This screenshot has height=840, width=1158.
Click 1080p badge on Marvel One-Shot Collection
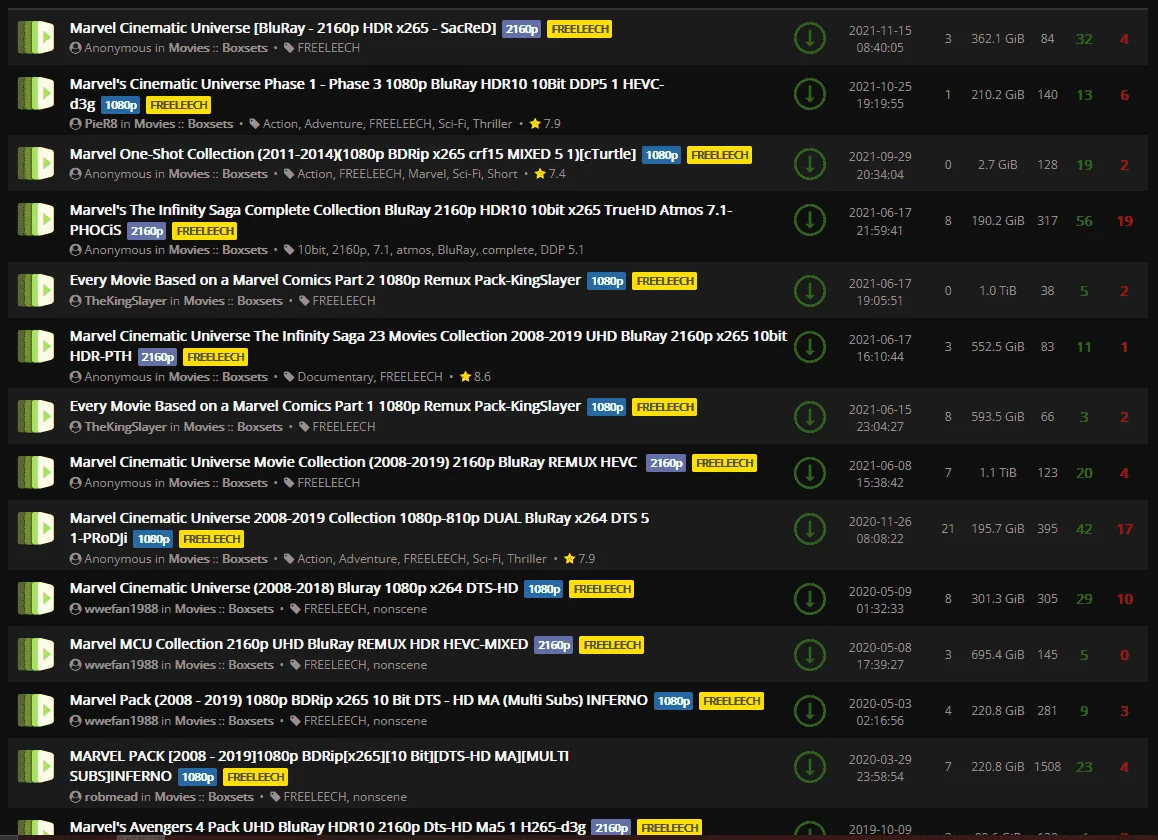[x=662, y=155]
